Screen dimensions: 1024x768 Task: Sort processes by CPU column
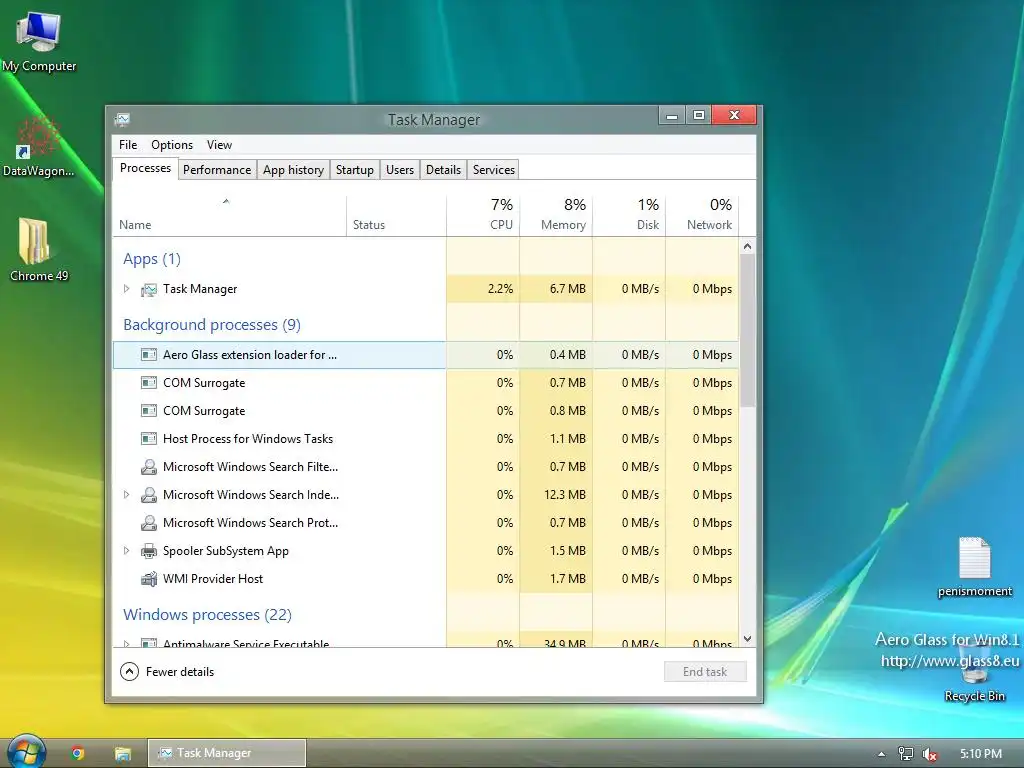483,216
